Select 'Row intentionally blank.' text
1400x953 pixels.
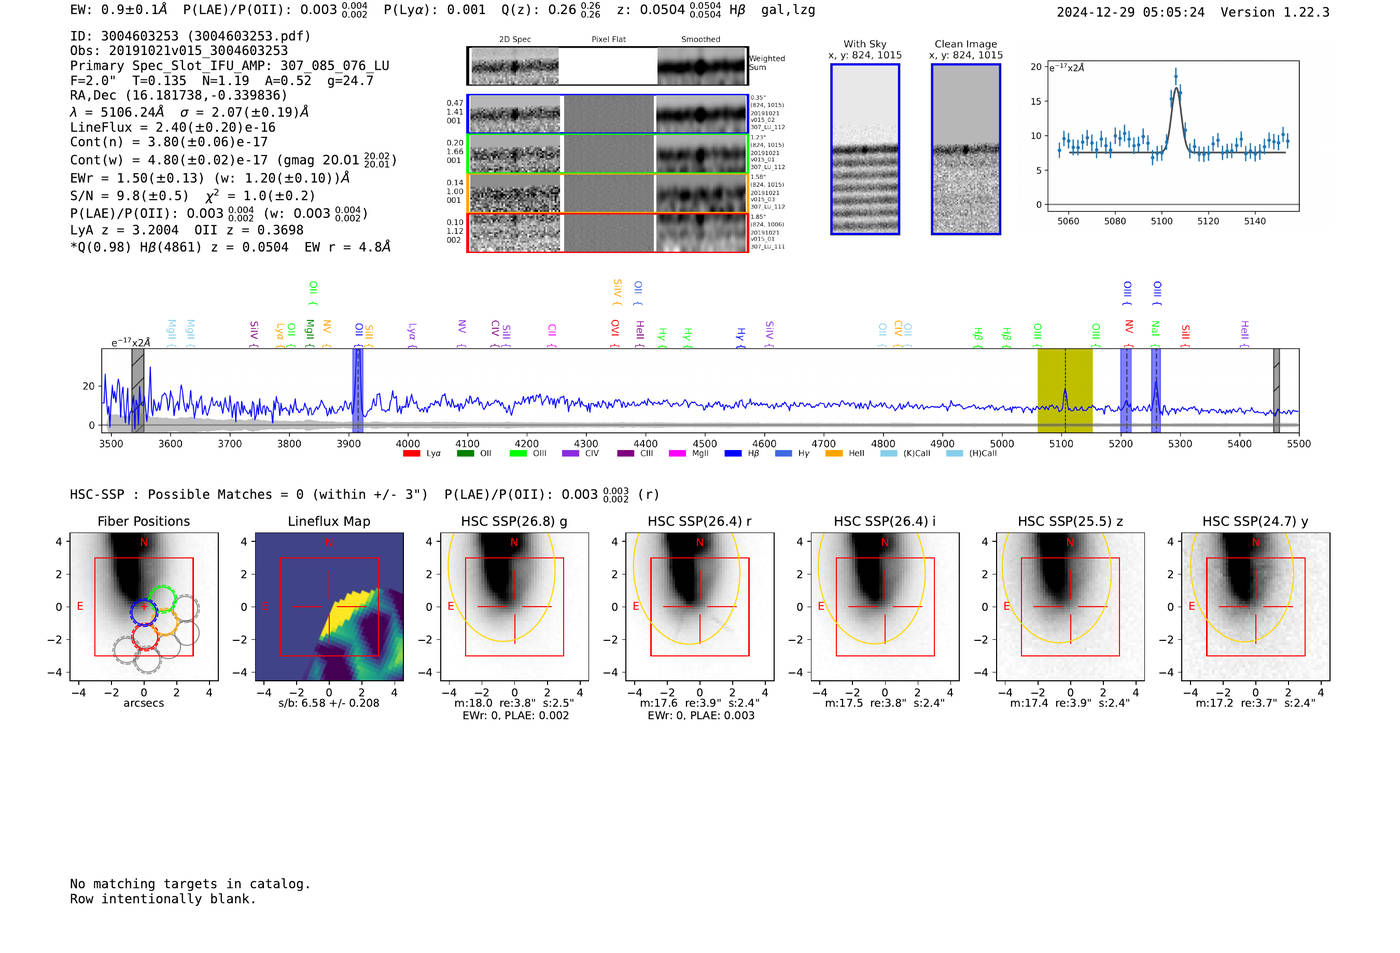[163, 899]
